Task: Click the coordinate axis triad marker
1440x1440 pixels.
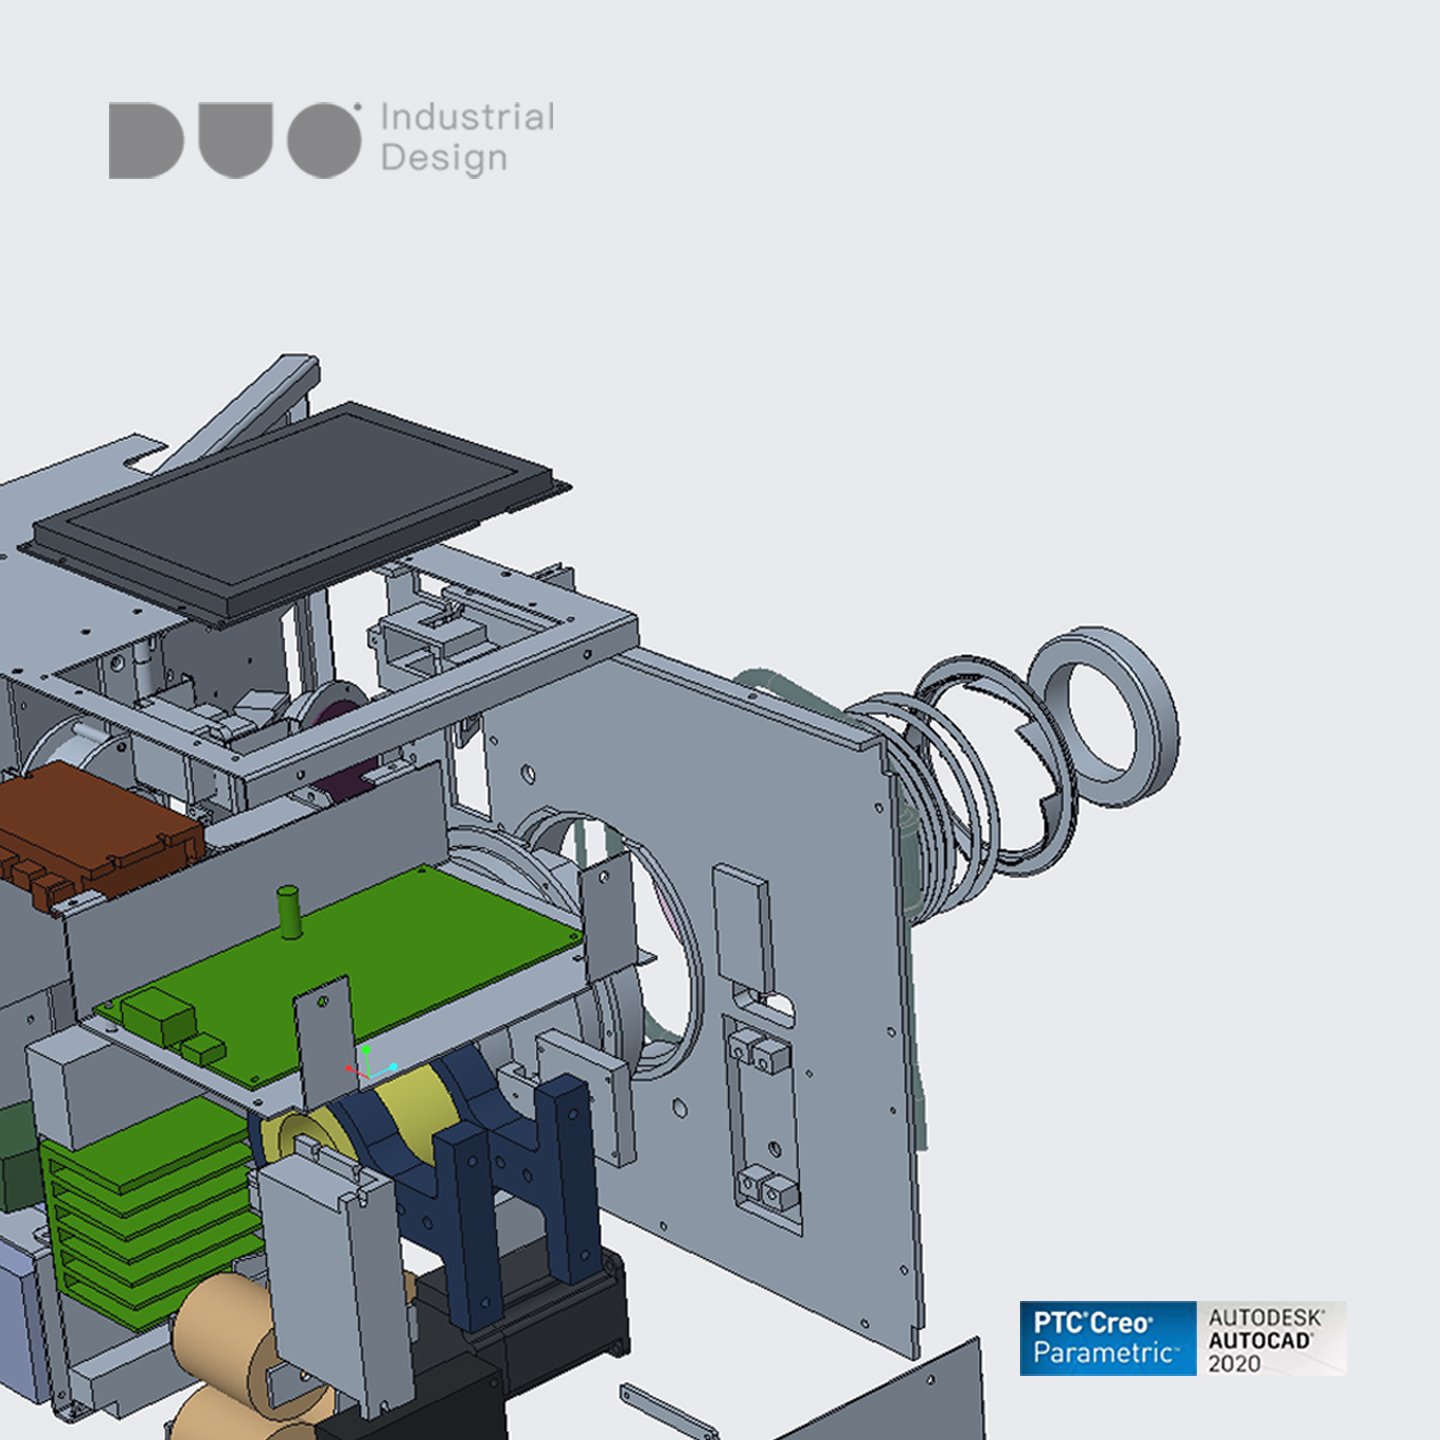Action: pos(369,1064)
